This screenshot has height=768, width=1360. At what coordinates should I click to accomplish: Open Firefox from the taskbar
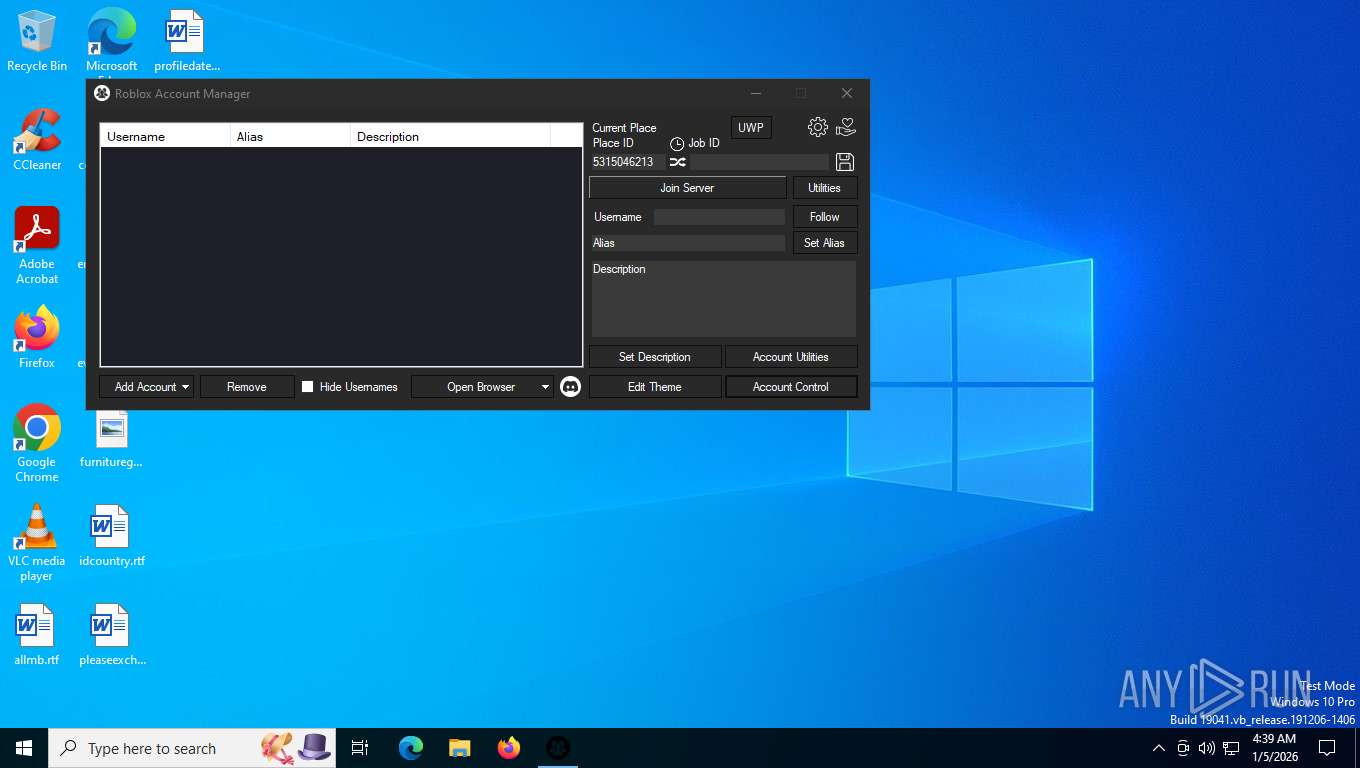click(509, 748)
